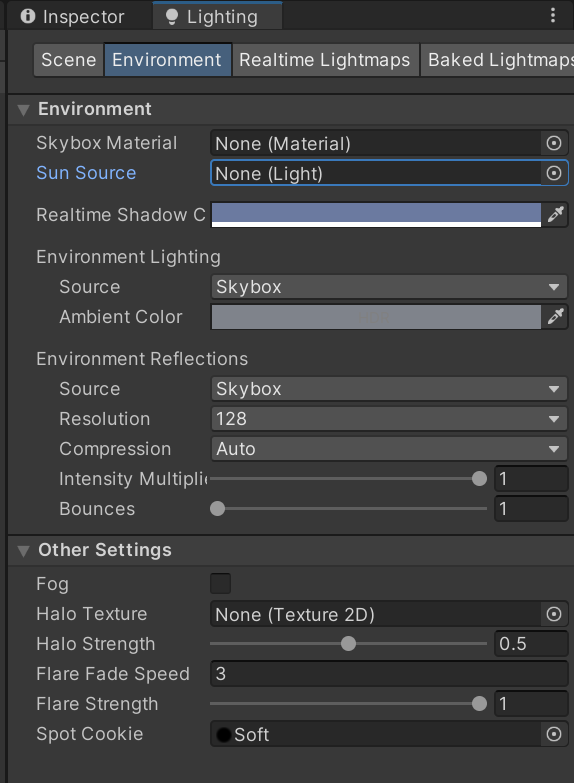
Task: Click the Environment Reflections heading
Action: (142, 359)
